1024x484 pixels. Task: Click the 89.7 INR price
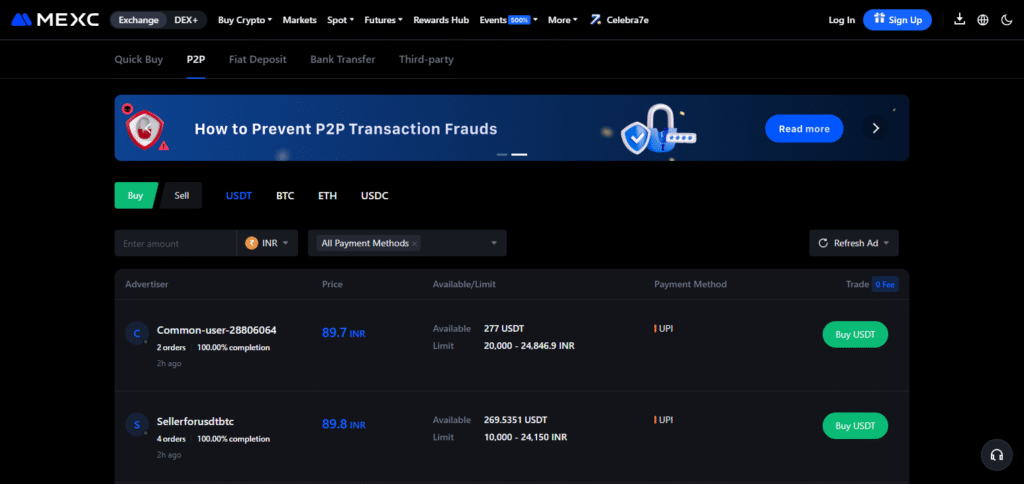coord(344,333)
